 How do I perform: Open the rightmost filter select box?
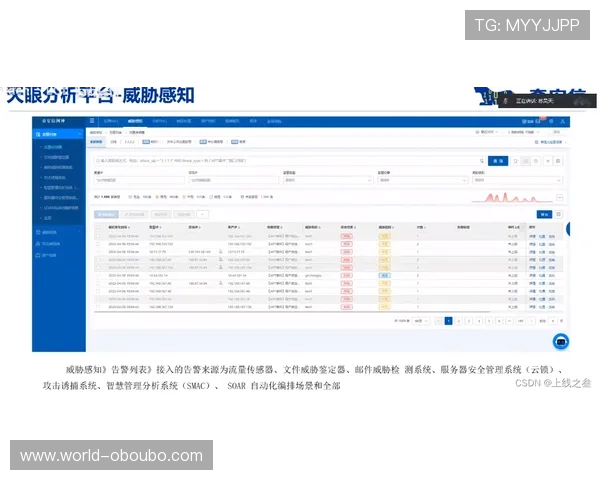(x=518, y=180)
